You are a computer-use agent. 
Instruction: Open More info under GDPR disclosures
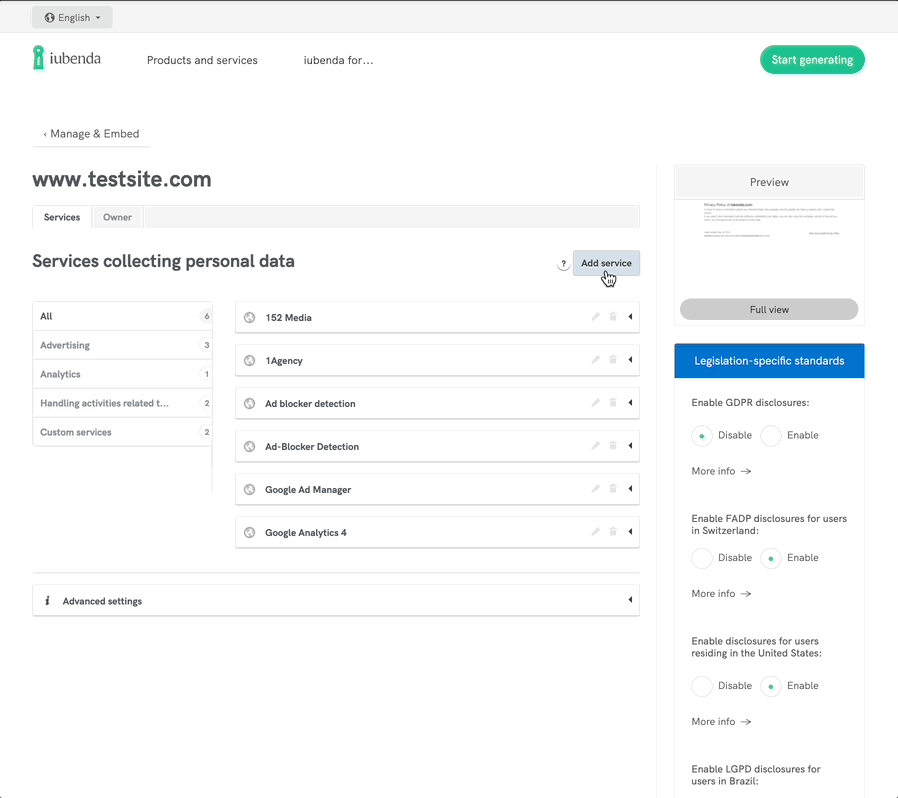click(720, 470)
